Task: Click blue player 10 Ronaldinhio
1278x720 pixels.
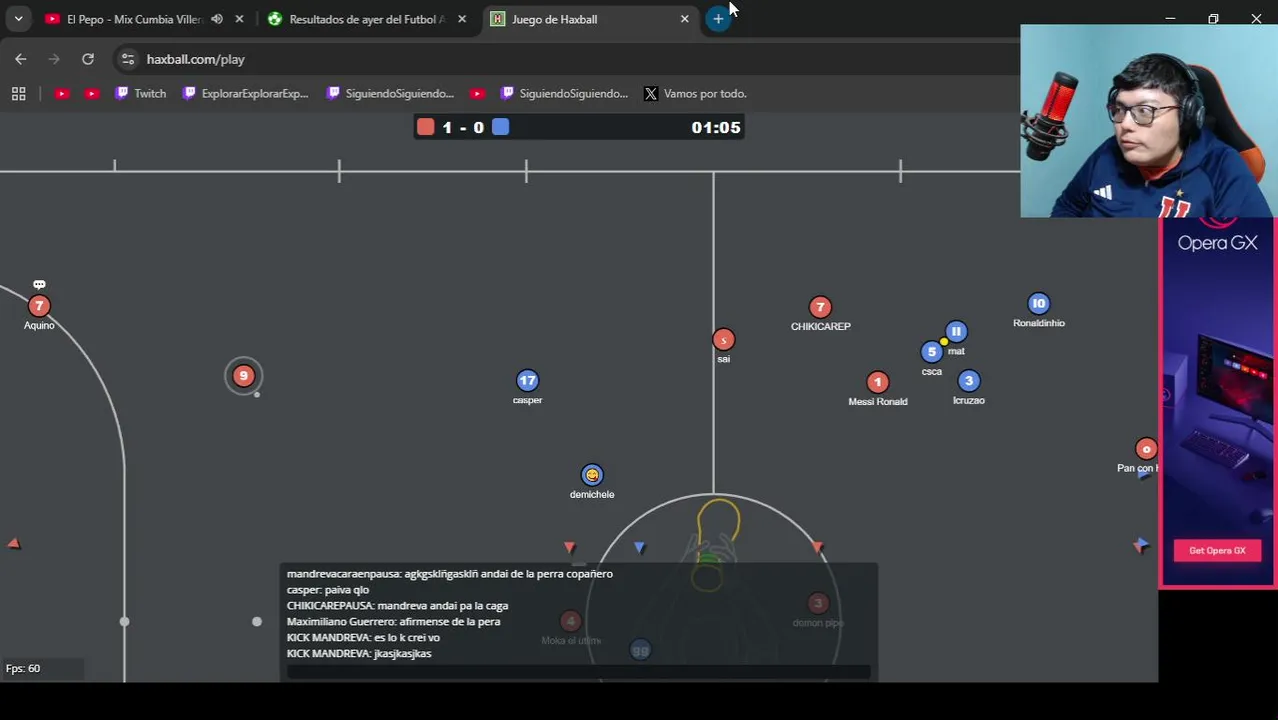Action: click(1038, 303)
